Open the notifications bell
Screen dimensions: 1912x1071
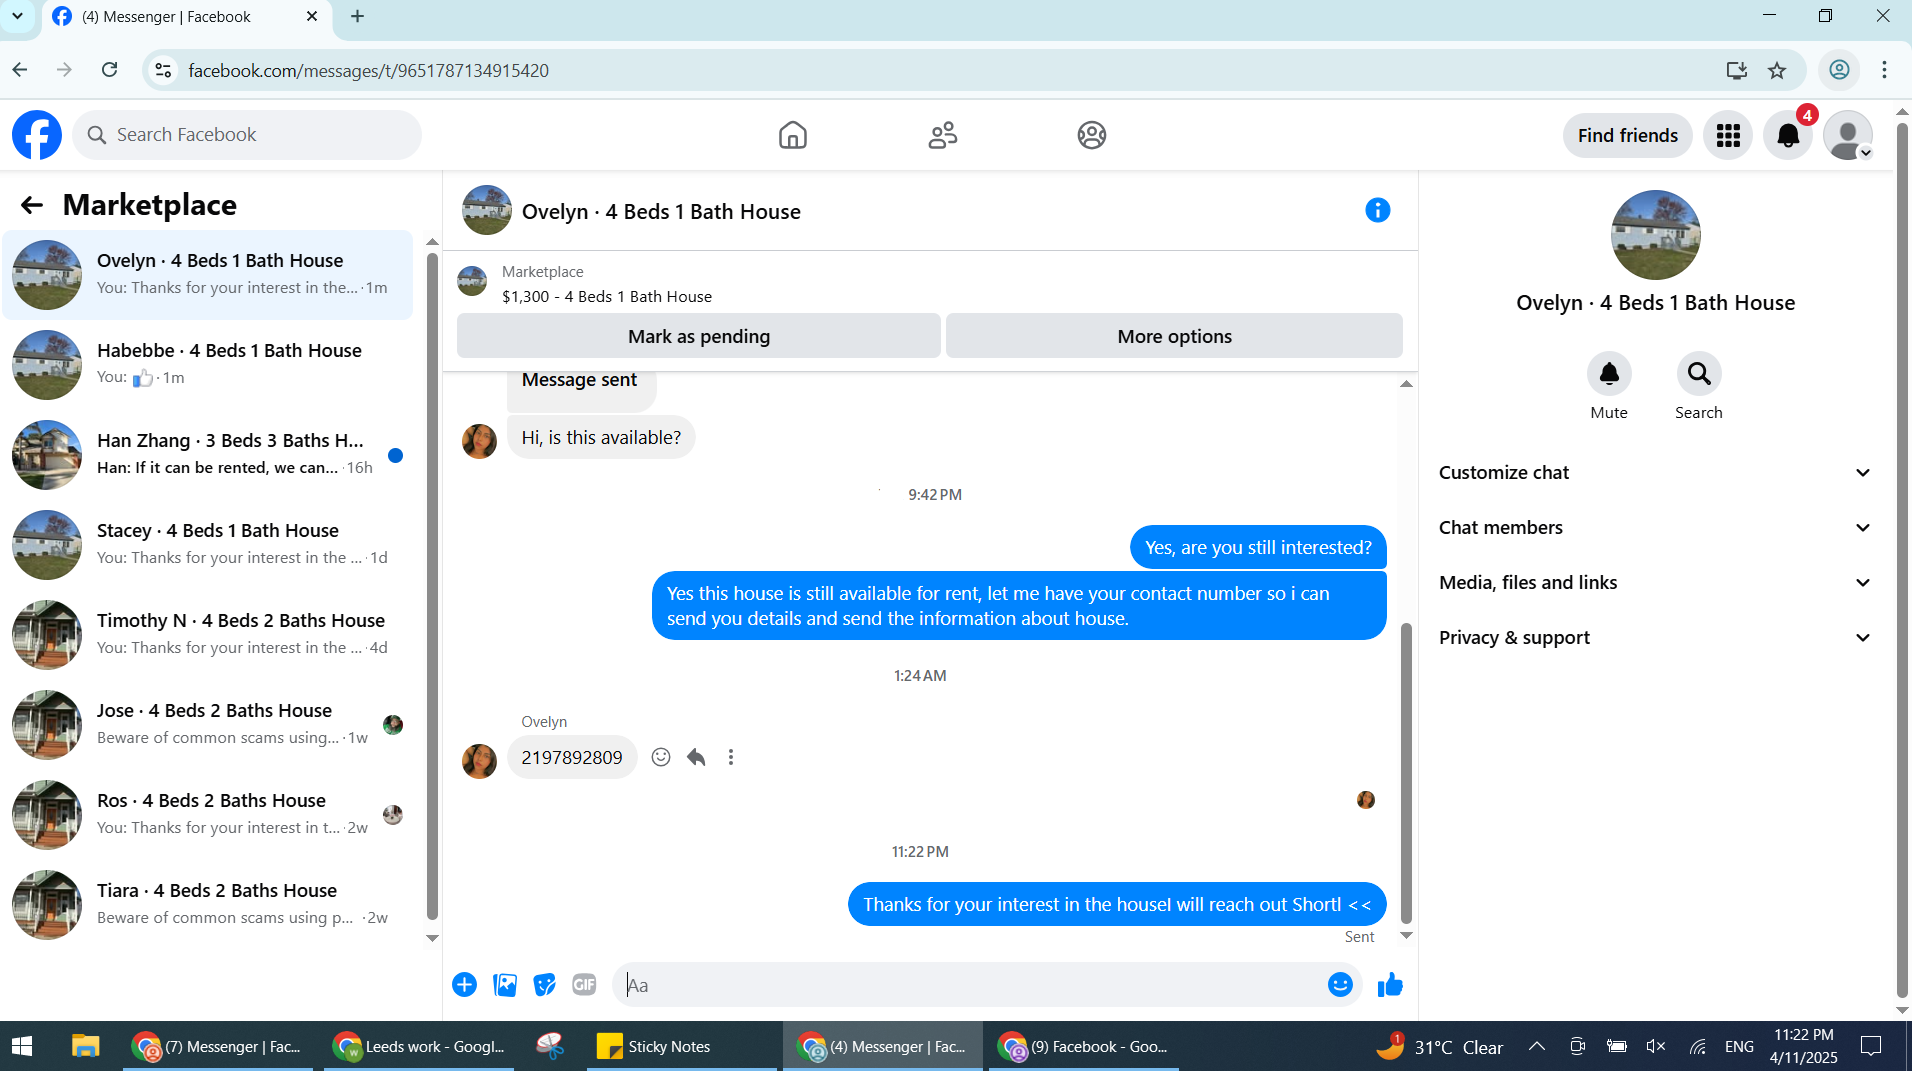click(x=1788, y=135)
